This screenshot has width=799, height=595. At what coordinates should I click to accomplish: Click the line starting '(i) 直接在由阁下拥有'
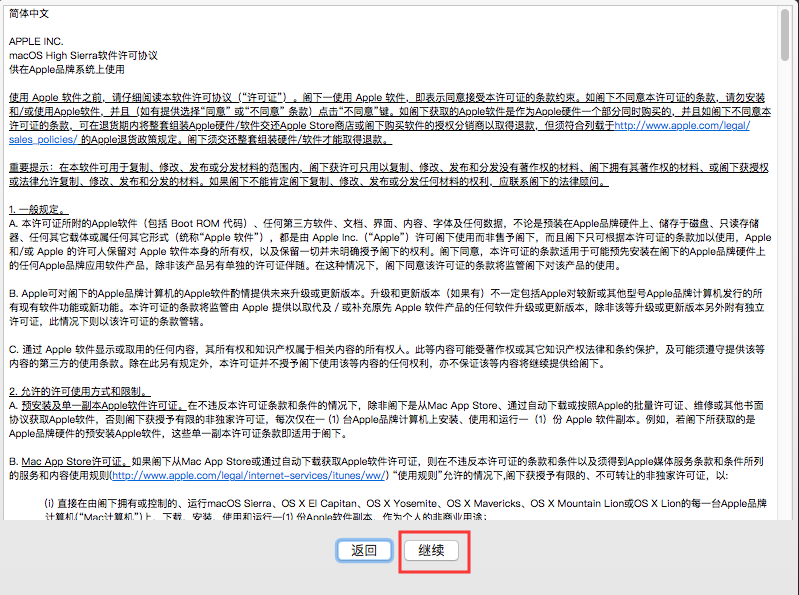pyautogui.click(x=406, y=503)
